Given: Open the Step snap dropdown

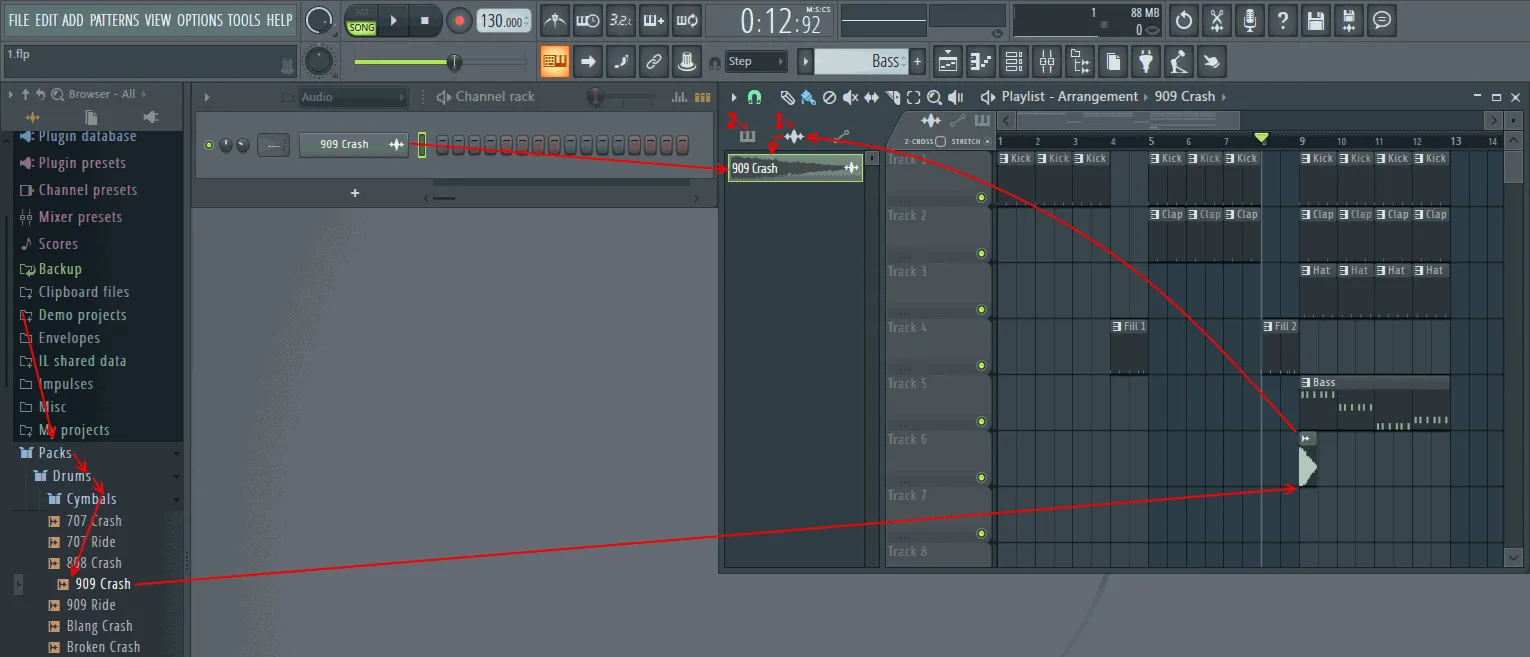Looking at the screenshot, I should coord(757,62).
